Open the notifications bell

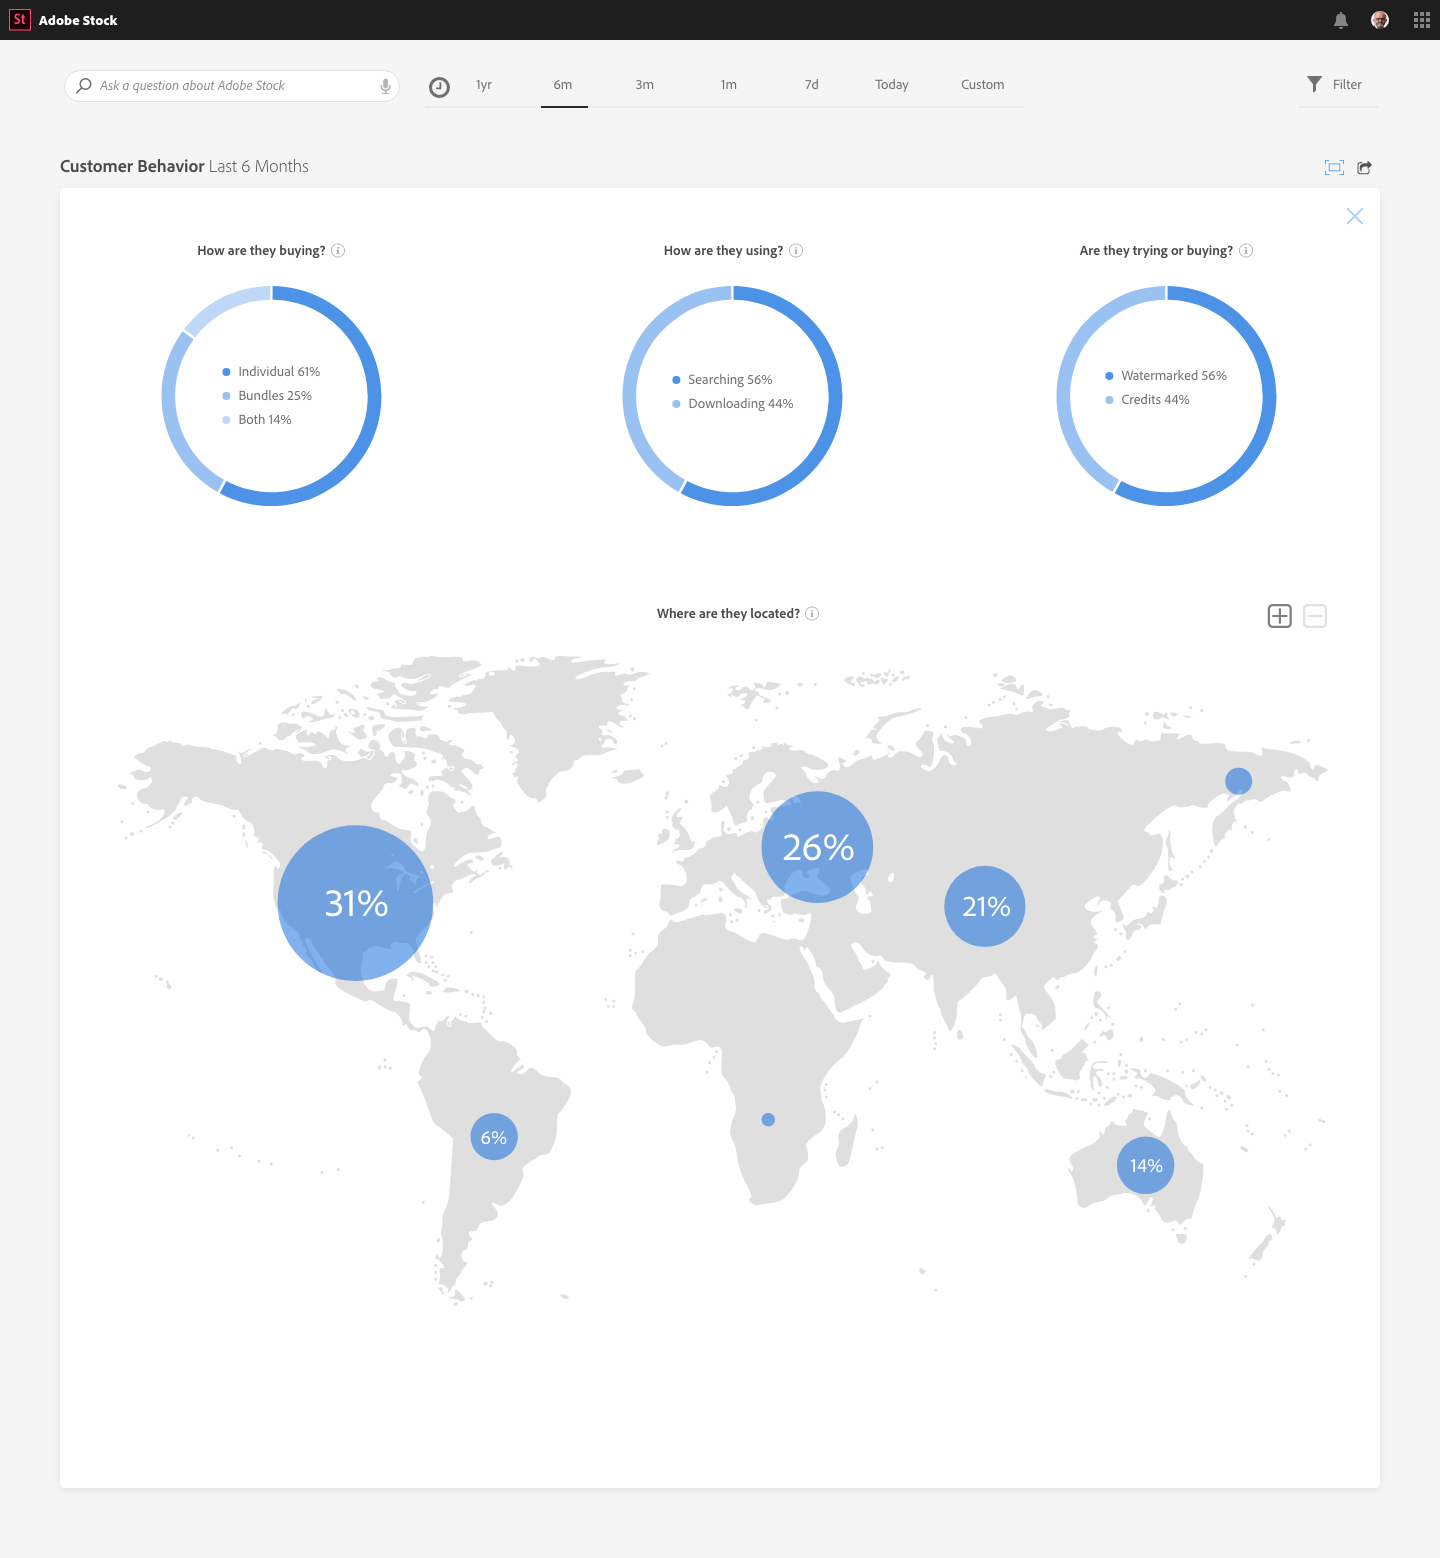click(1341, 20)
